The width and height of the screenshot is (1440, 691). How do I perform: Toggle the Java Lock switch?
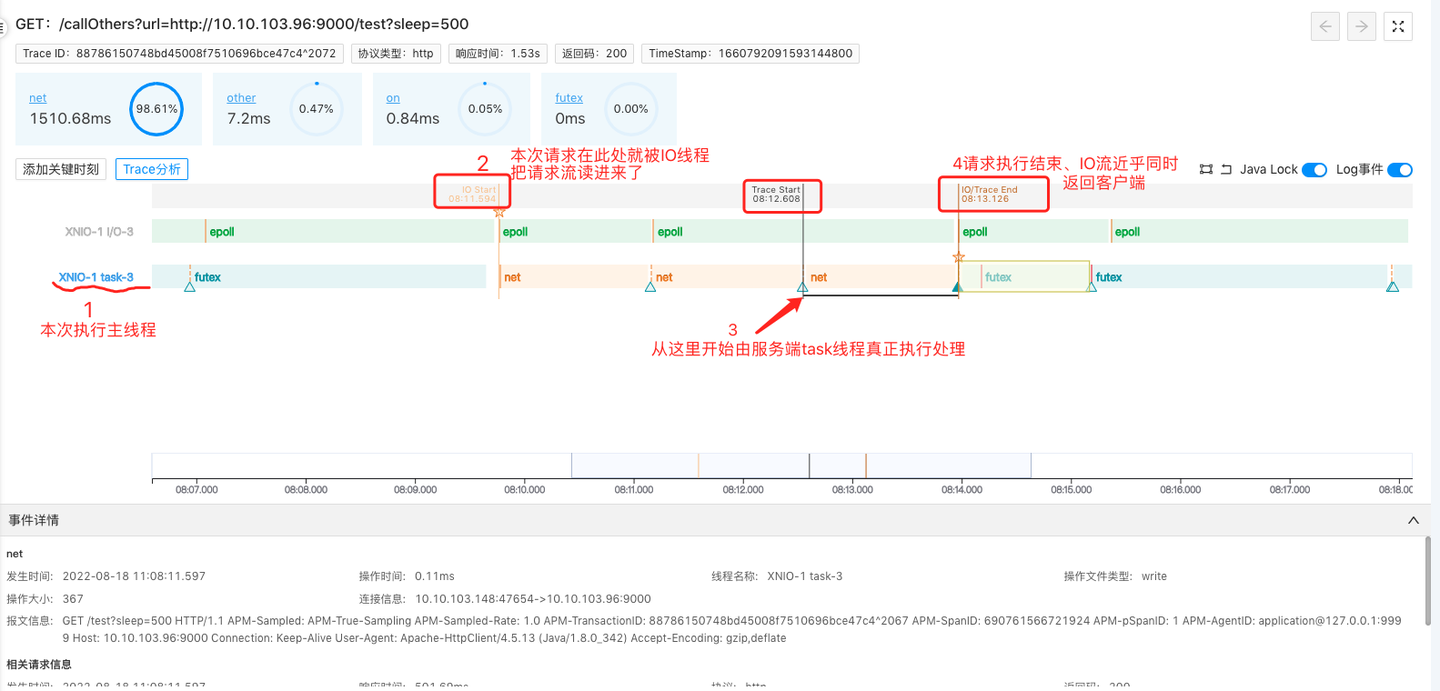tap(1314, 170)
